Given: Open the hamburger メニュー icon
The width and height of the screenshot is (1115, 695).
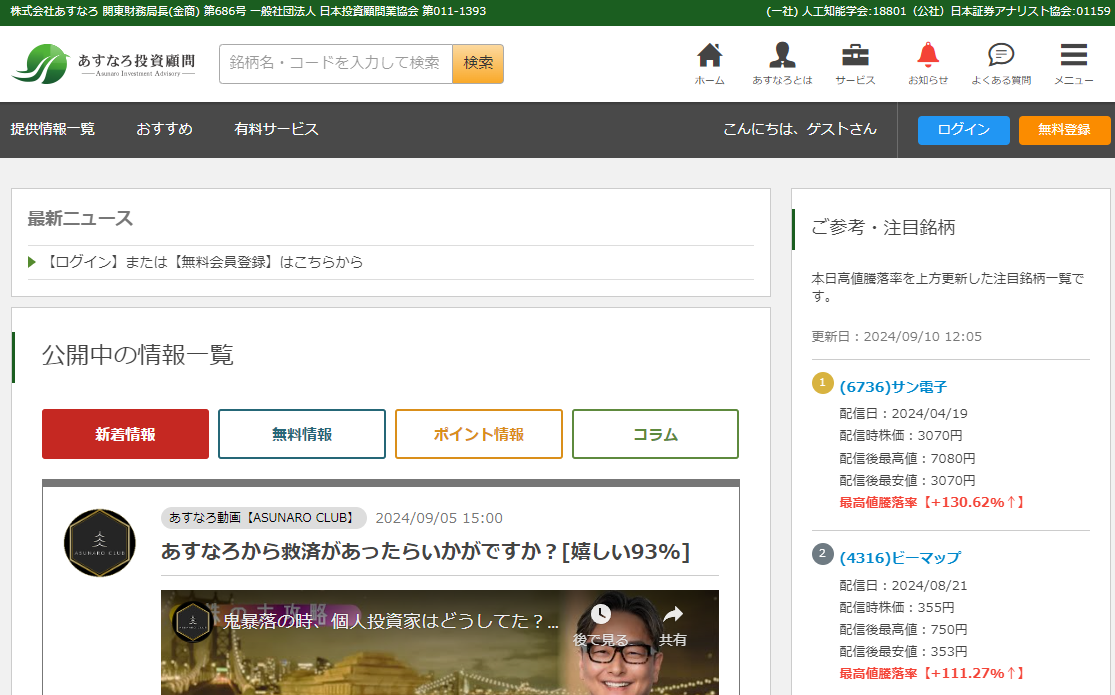Looking at the screenshot, I should coord(1073,56).
